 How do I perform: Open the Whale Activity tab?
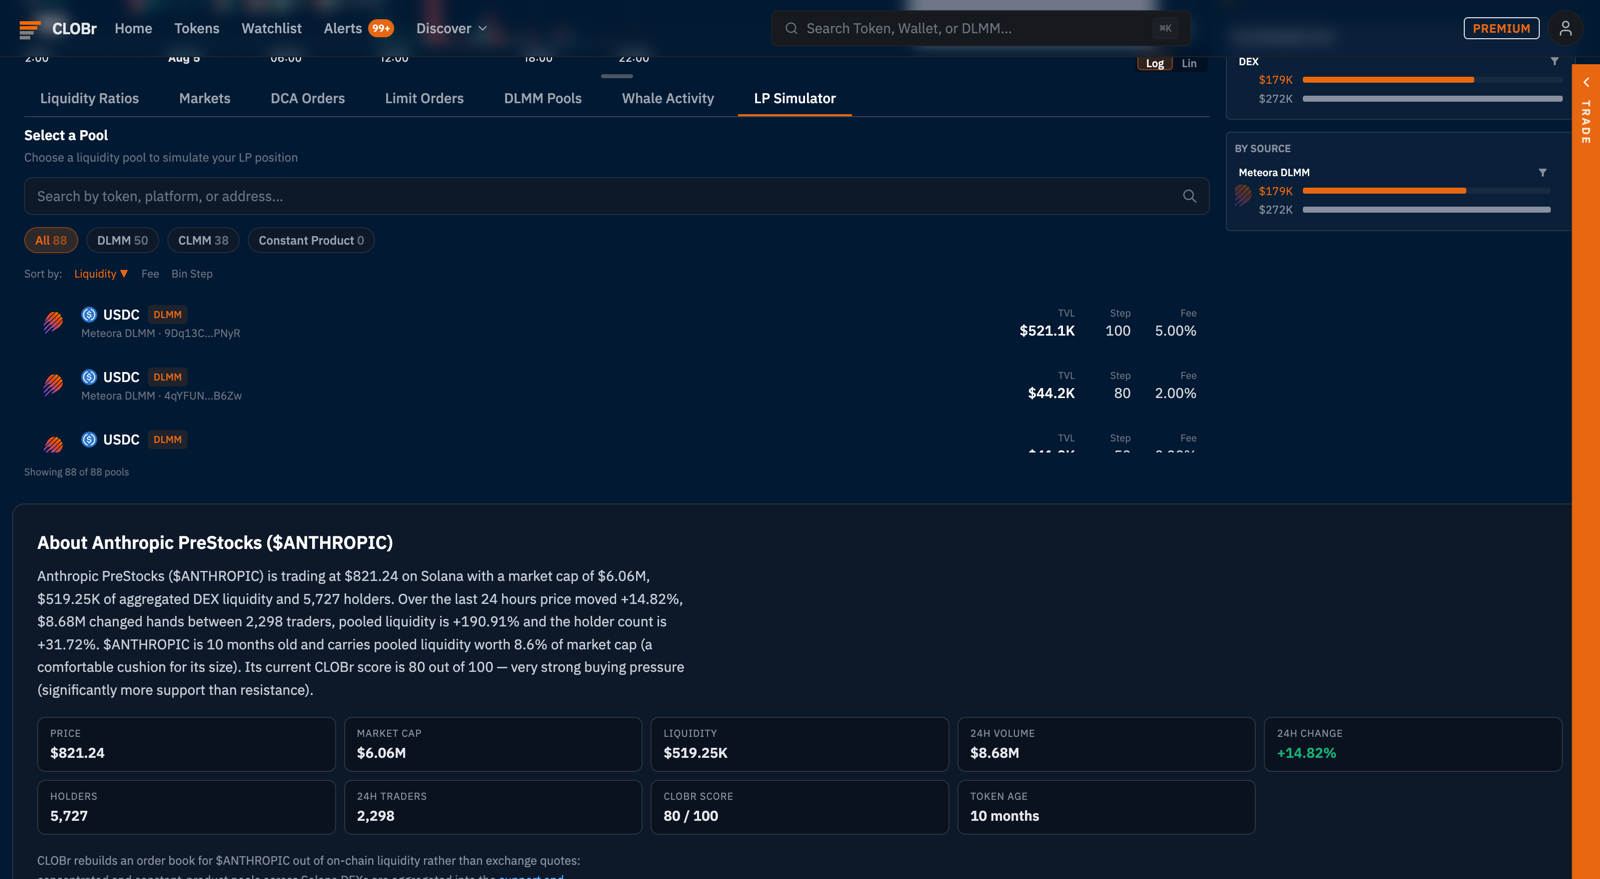pyautogui.click(x=668, y=98)
